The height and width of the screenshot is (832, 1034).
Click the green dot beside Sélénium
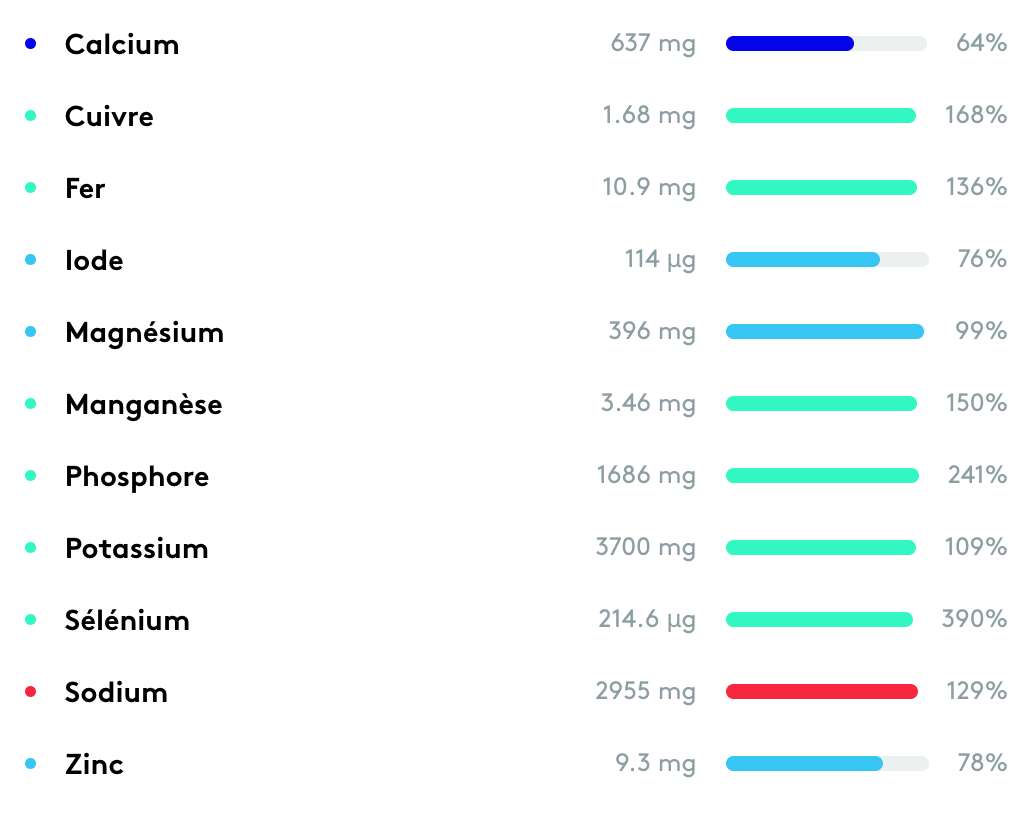click(30, 620)
